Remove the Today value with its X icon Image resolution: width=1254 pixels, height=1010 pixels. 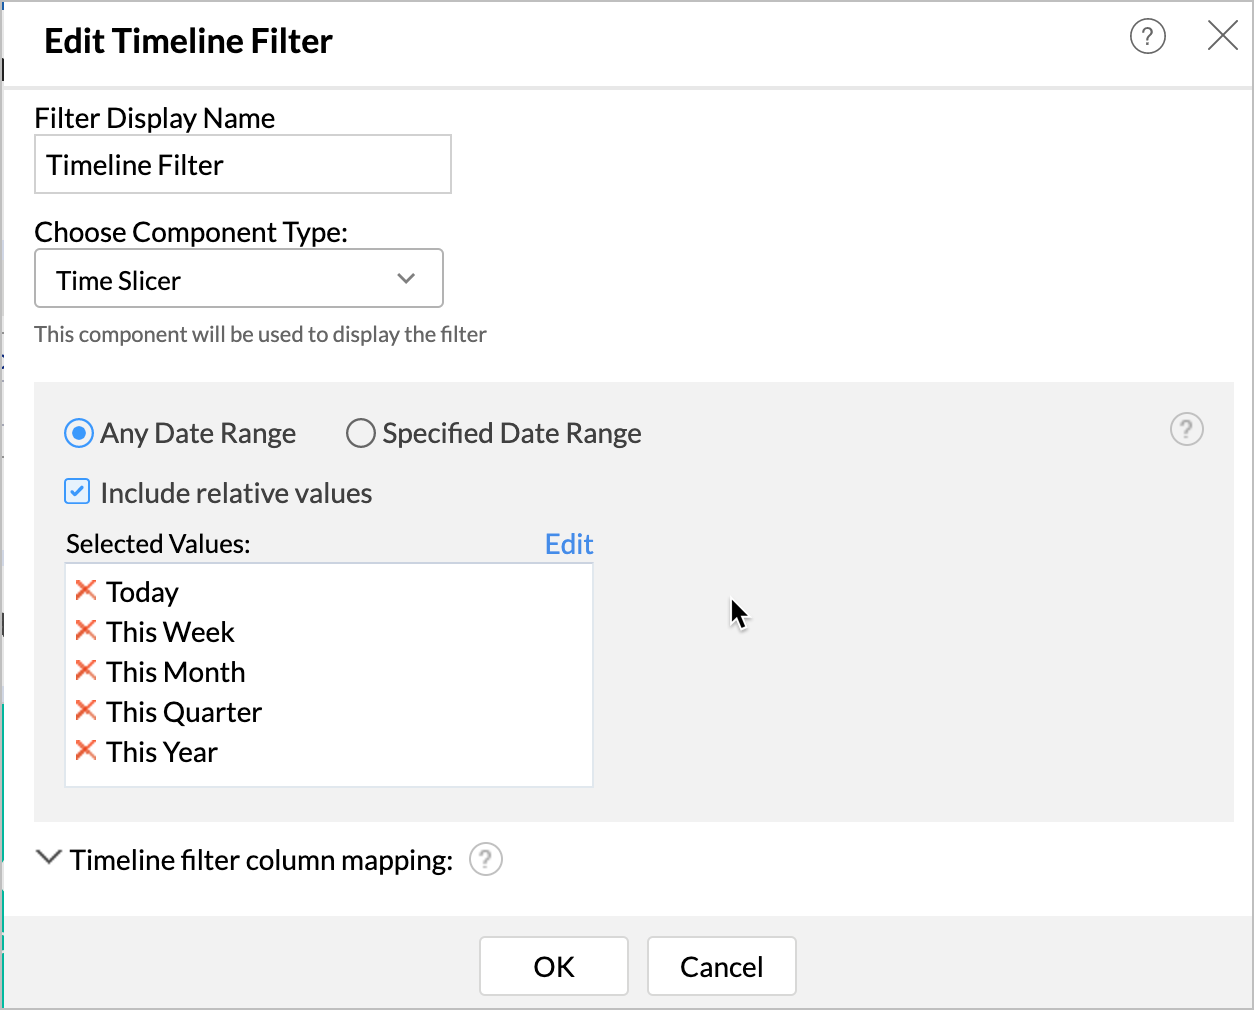pos(86,591)
